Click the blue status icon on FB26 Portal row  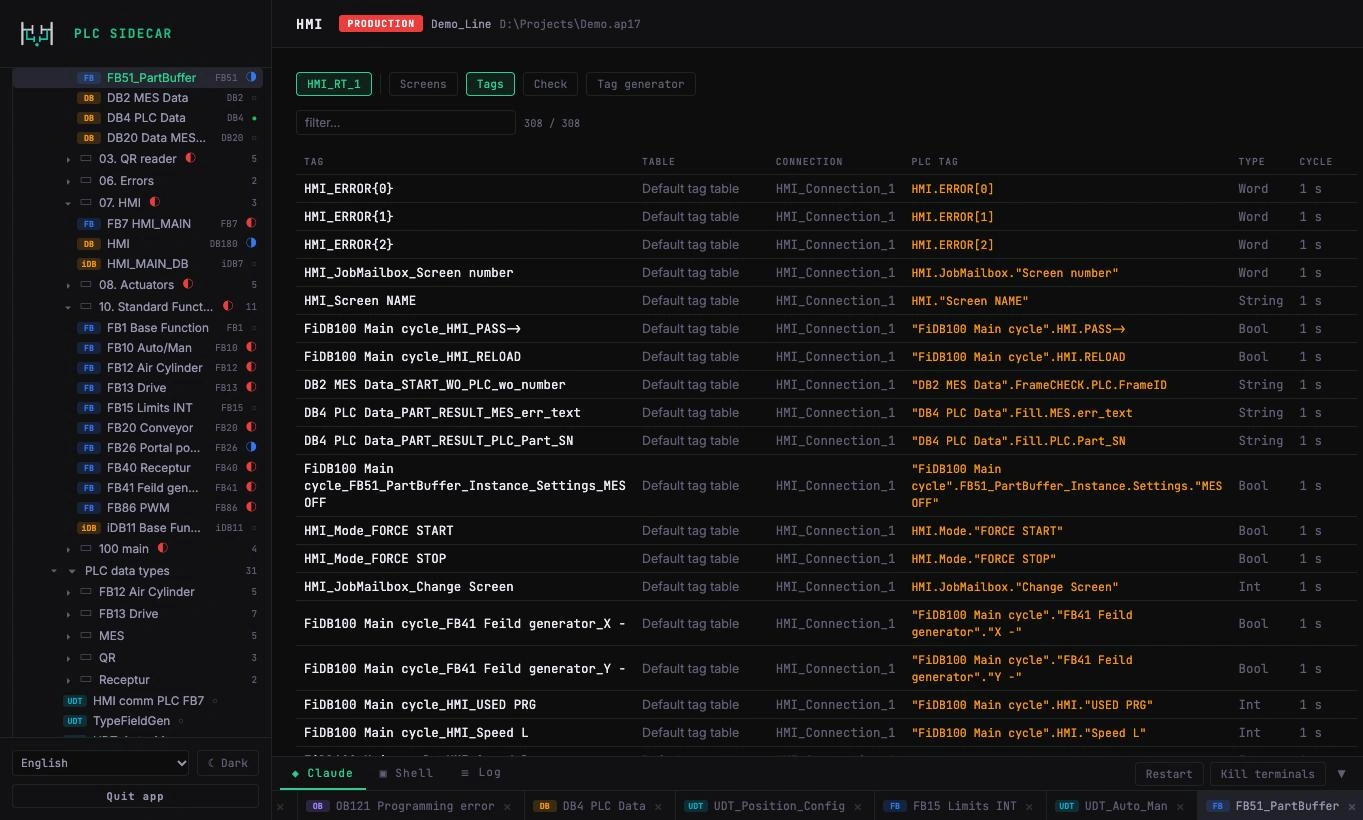251,447
